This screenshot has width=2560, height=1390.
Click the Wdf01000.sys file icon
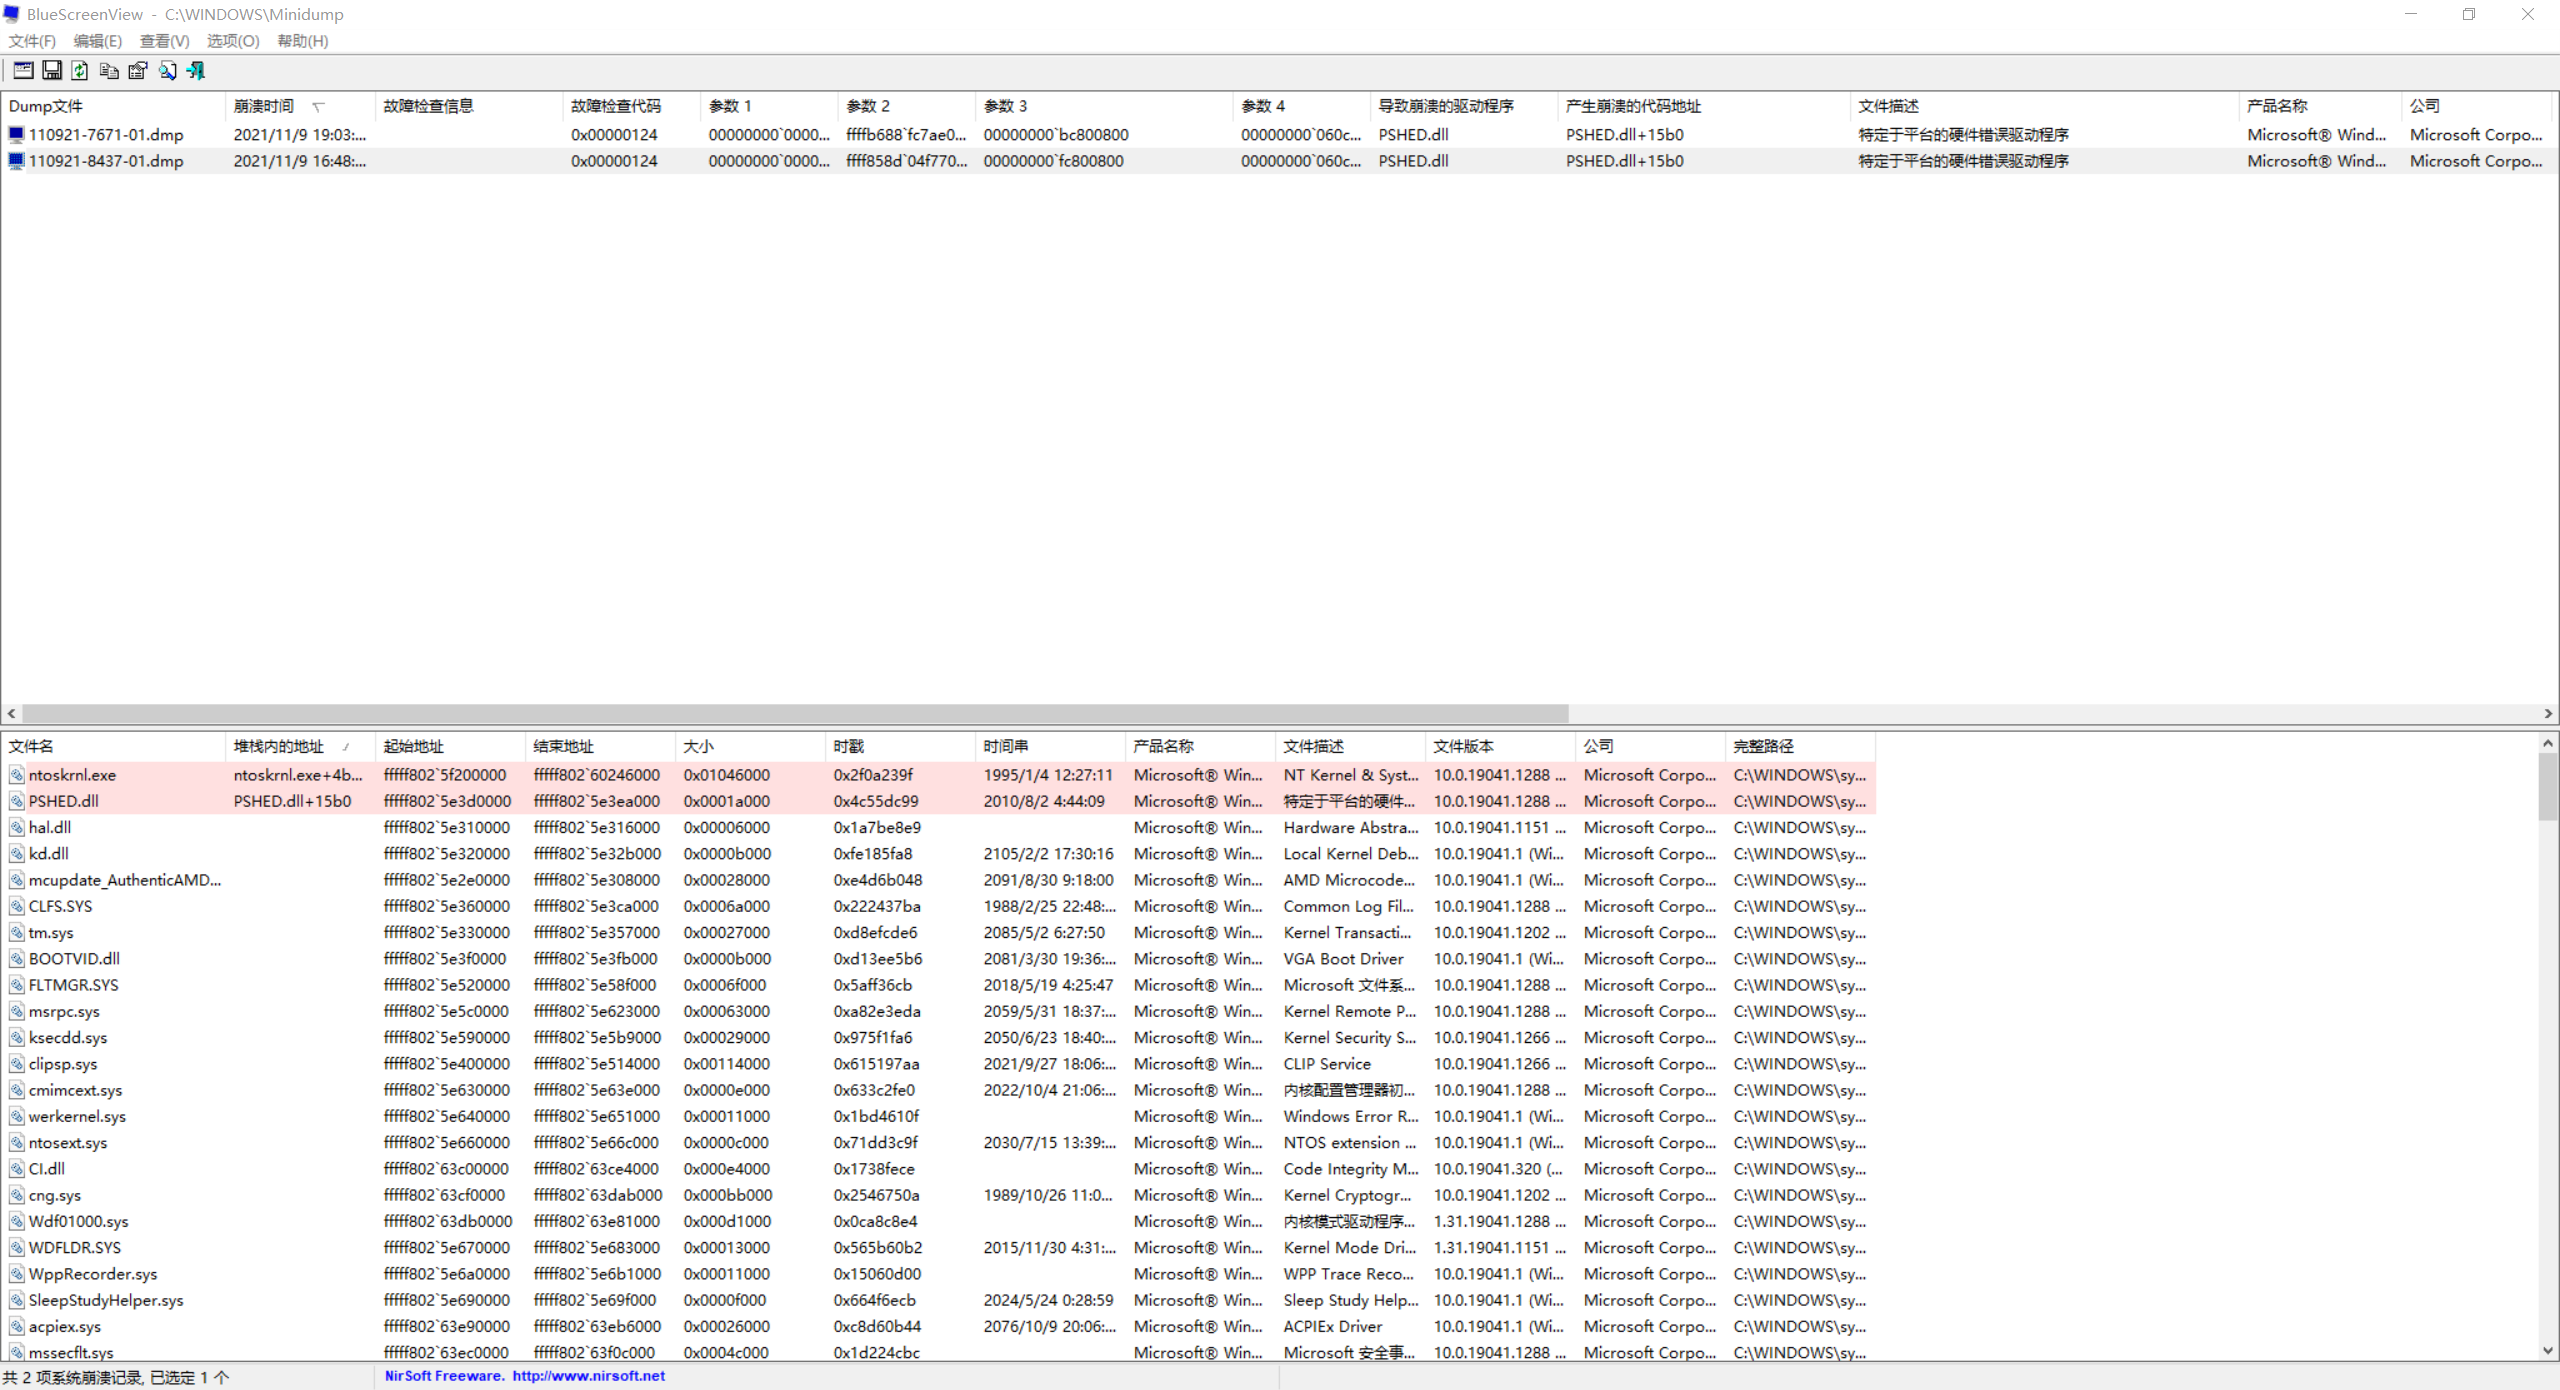tap(17, 1222)
